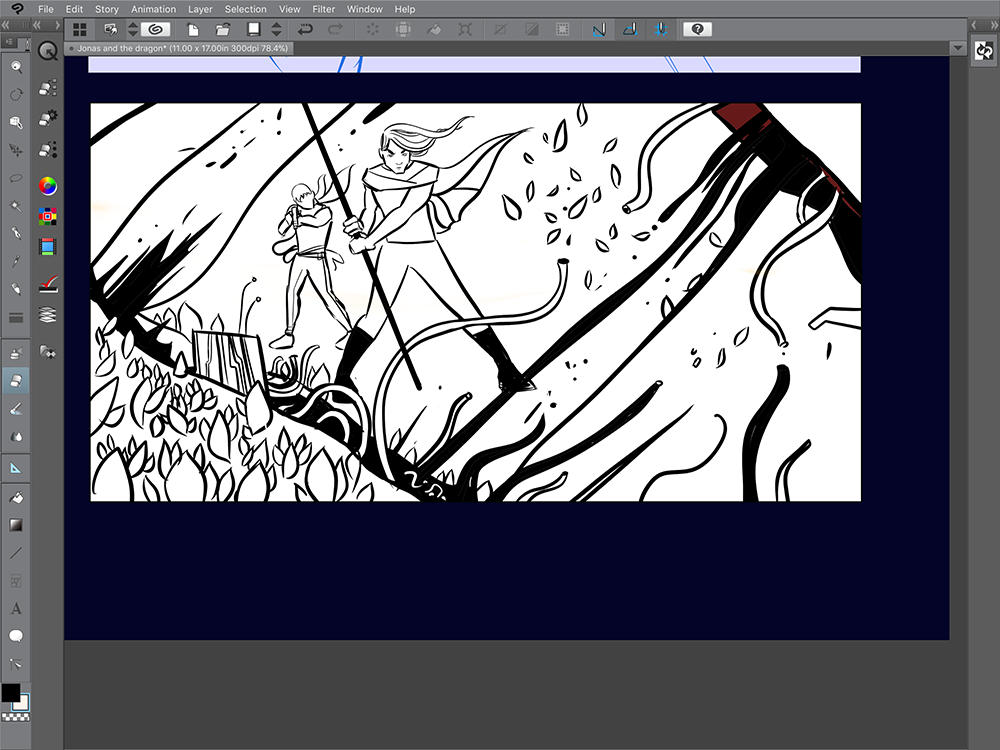
Task: Select the Zoom magnifier tool
Action: tap(16, 68)
